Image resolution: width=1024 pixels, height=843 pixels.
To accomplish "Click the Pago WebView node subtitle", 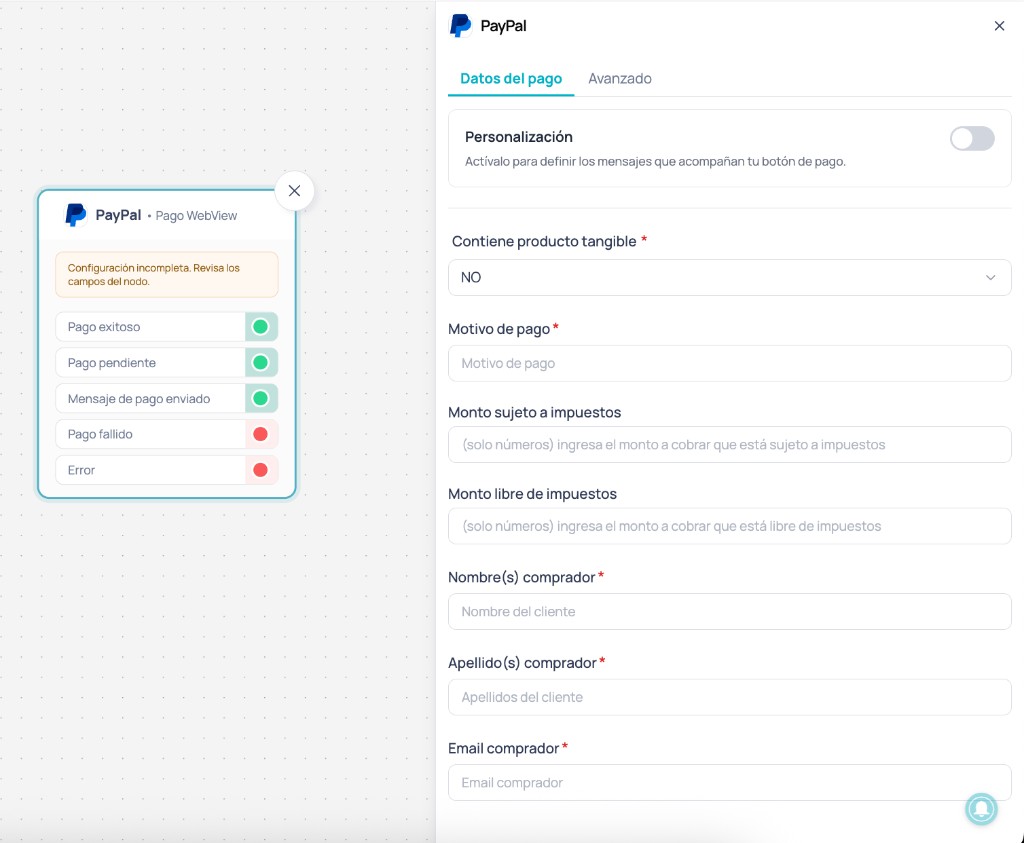I will click(x=196, y=215).
